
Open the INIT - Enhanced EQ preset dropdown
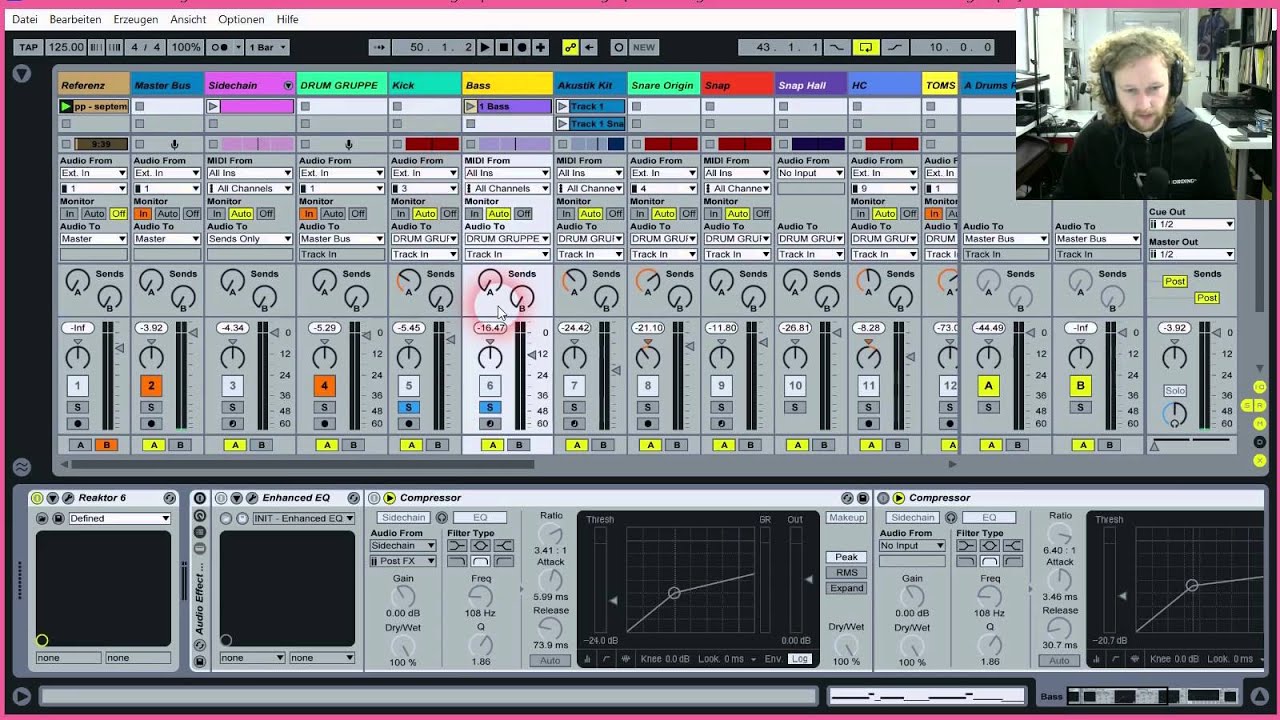click(302, 518)
